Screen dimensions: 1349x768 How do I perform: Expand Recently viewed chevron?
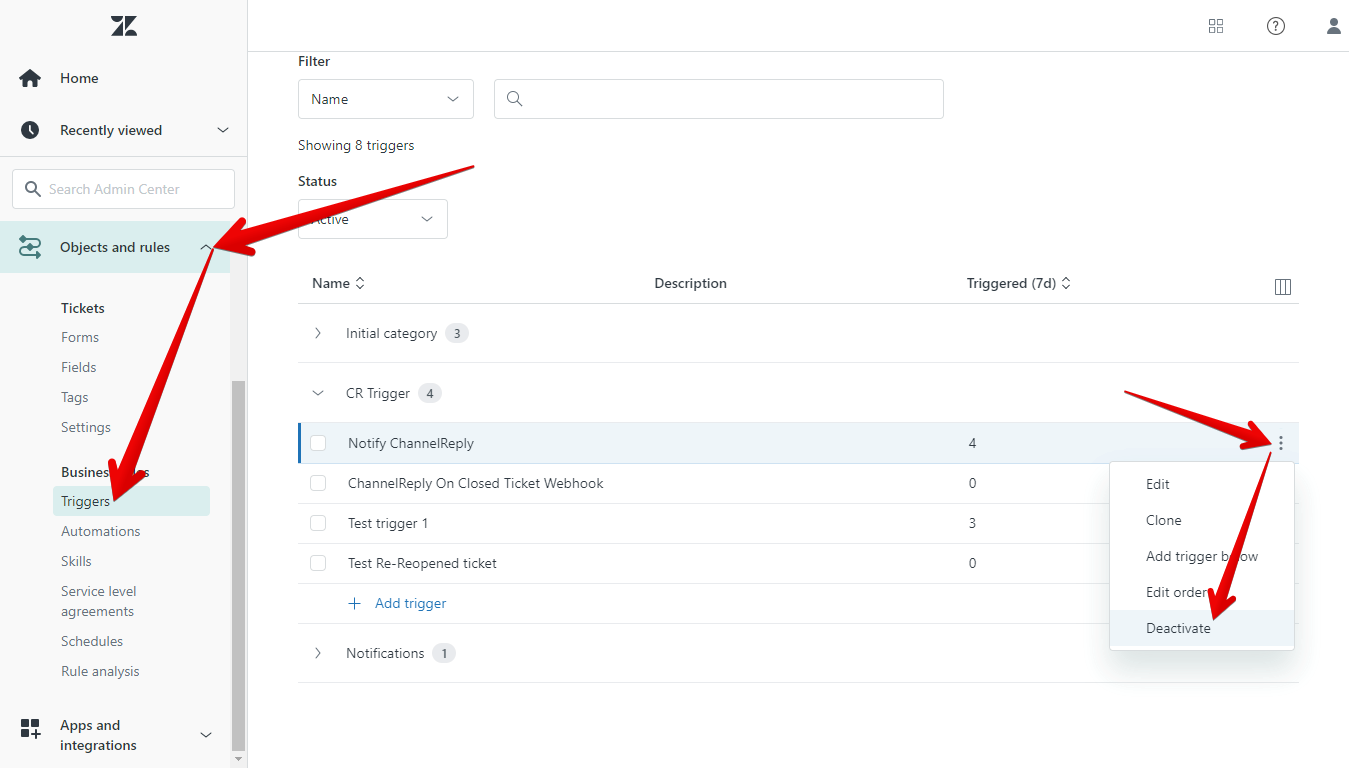point(223,130)
